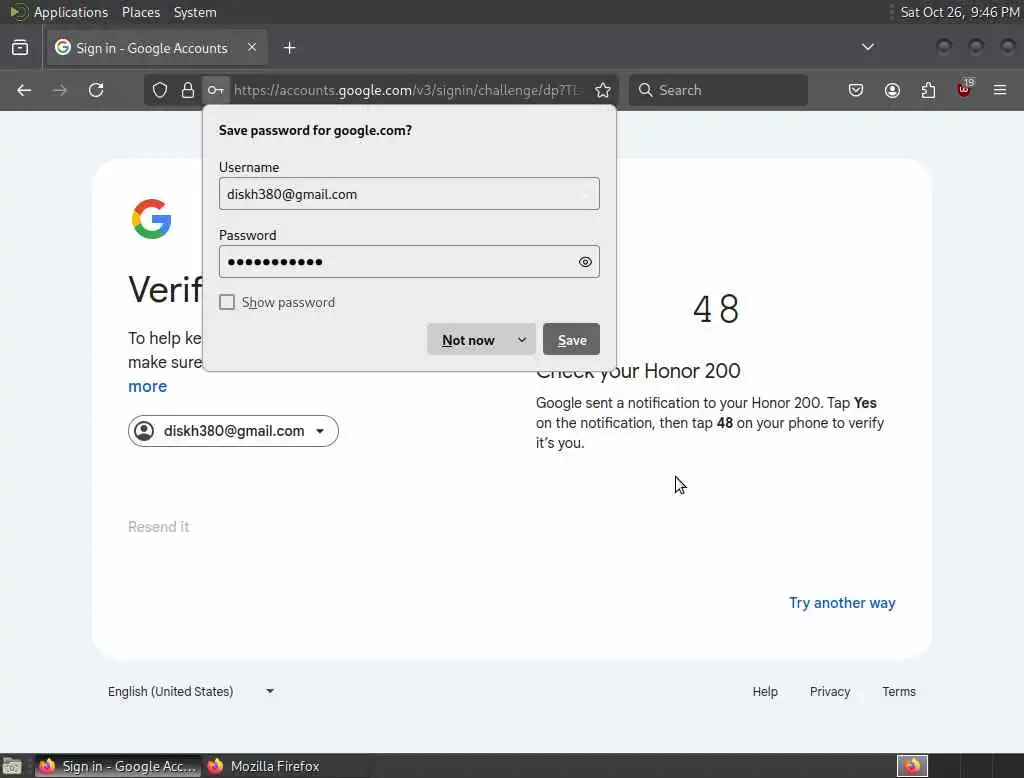Click the date and time clock
The width and height of the screenshot is (1024, 778).
tap(959, 12)
